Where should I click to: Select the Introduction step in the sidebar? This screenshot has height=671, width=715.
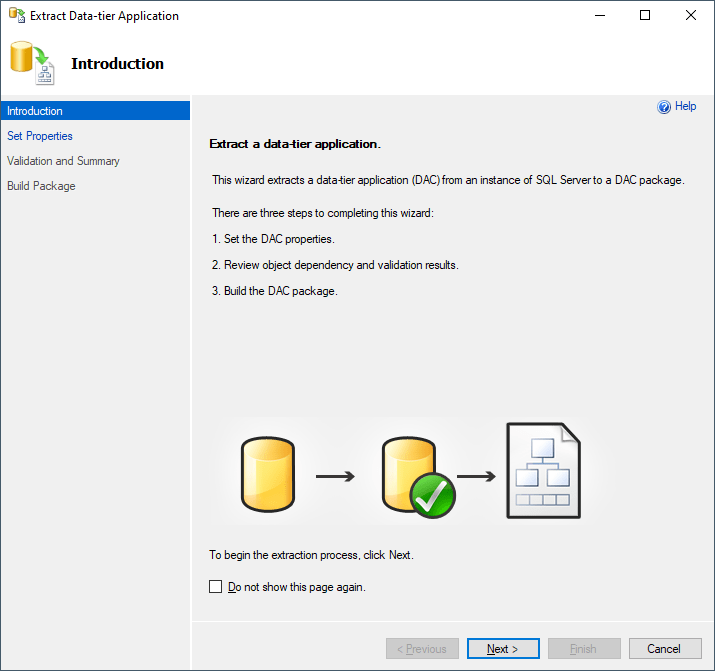click(35, 111)
